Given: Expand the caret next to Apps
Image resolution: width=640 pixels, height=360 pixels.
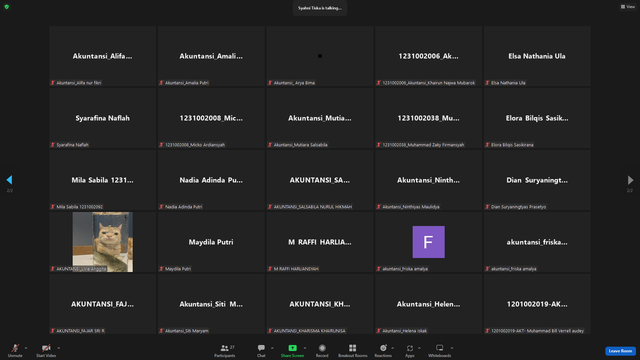Looking at the screenshot, I should click(x=419, y=348).
